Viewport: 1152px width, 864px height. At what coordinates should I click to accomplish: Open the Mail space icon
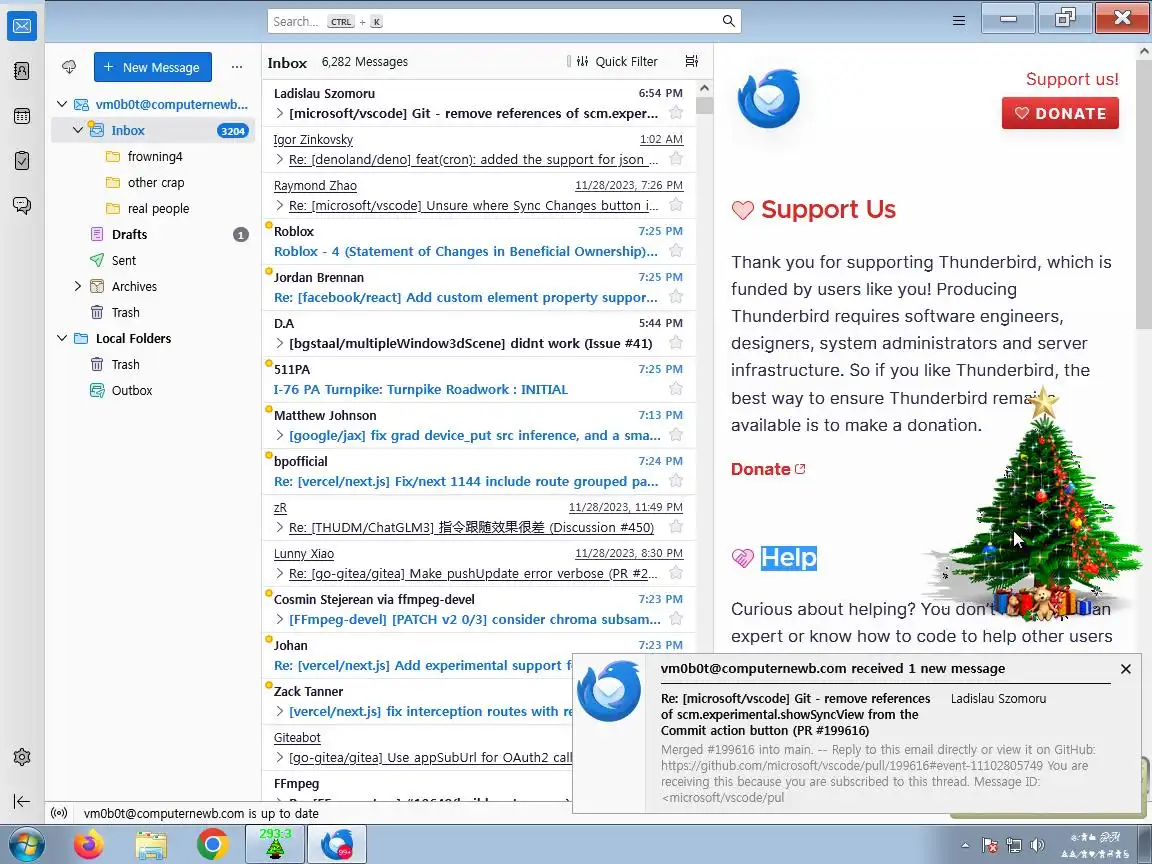pos(22,26)
